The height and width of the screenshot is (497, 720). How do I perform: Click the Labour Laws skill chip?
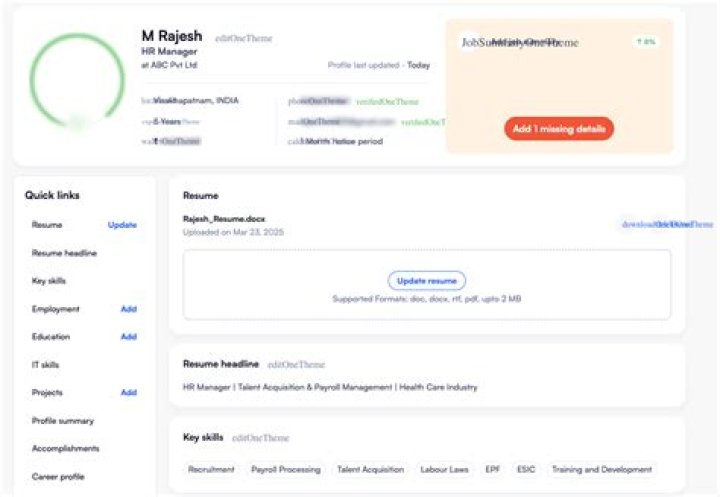point(444,469)
